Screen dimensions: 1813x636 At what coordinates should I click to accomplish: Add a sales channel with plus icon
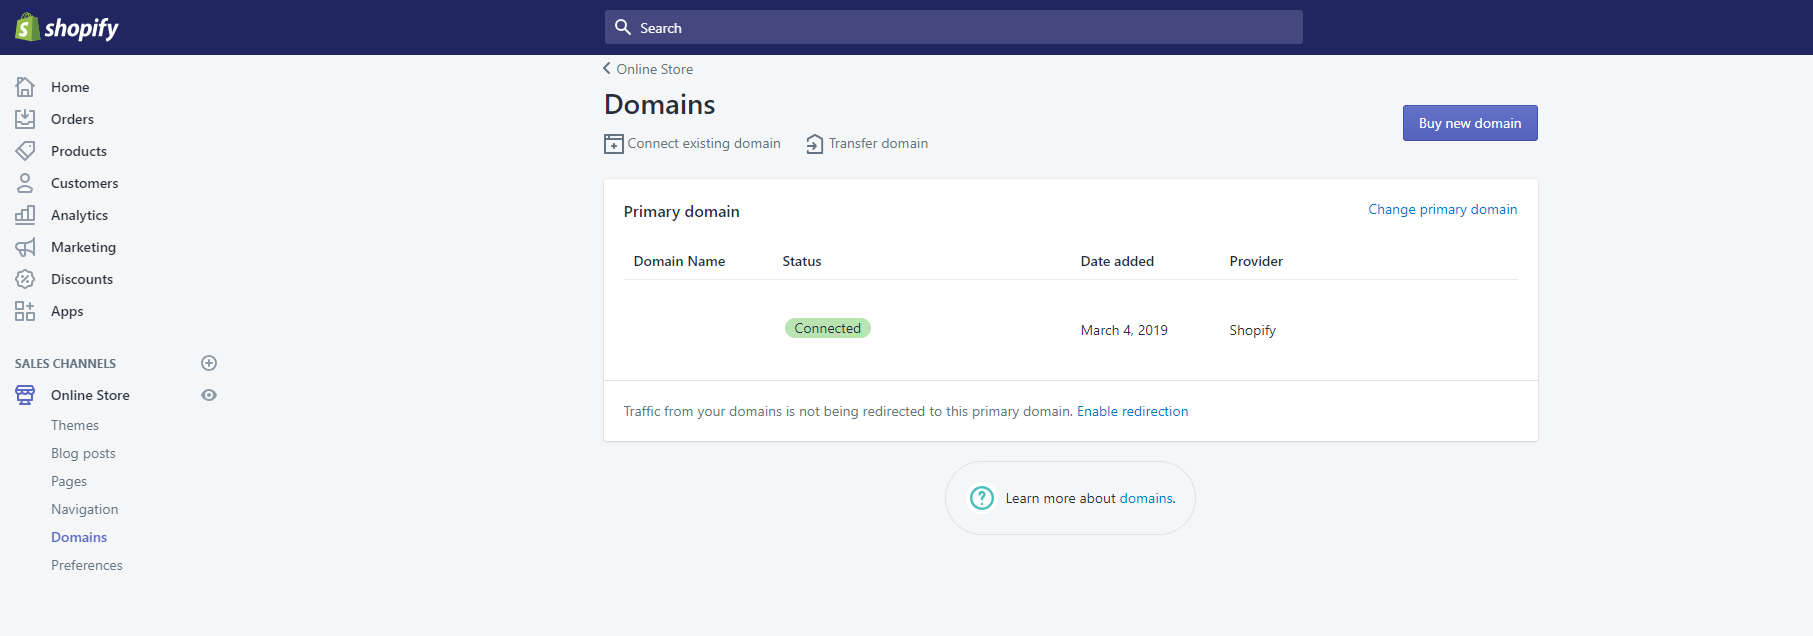point(209,363)
